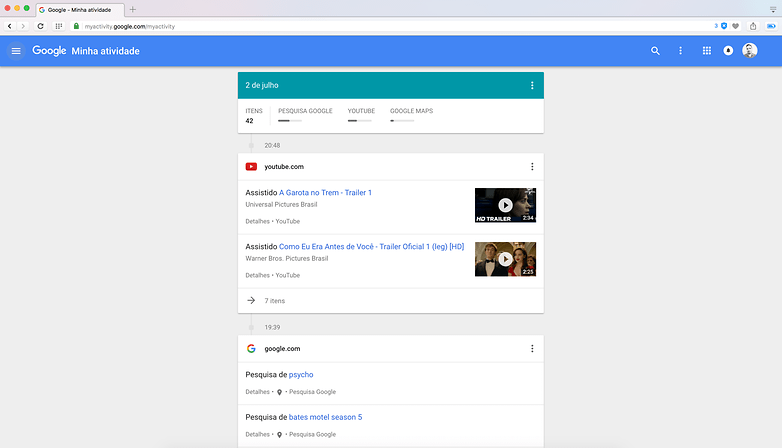Open Google apps grid launcher
This screenshot has width=782, height=448.
point(707,51)
